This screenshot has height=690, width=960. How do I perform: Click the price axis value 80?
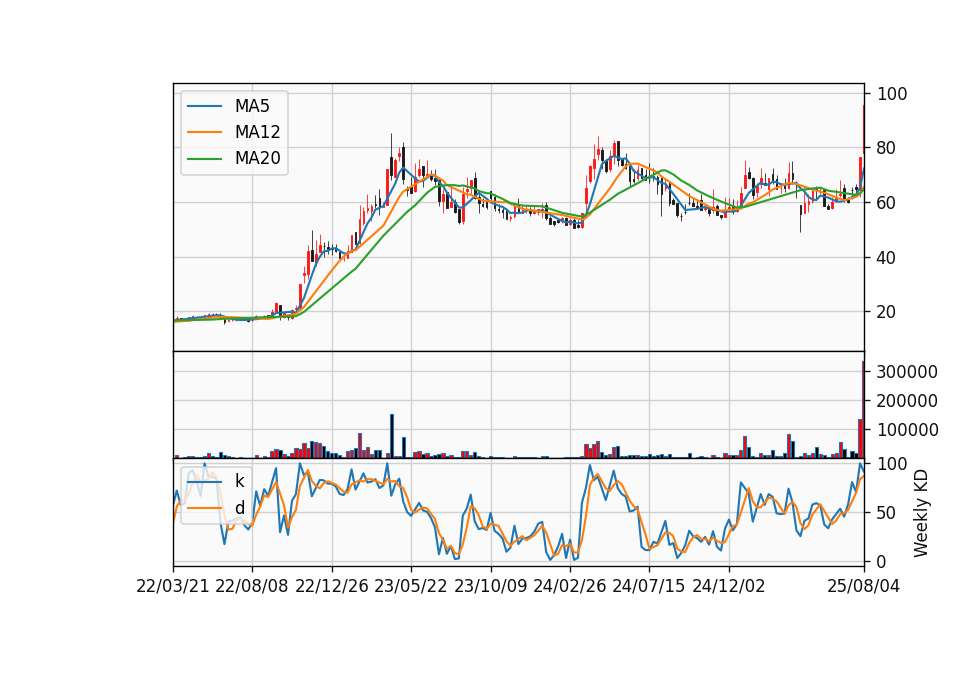point(887,148)
